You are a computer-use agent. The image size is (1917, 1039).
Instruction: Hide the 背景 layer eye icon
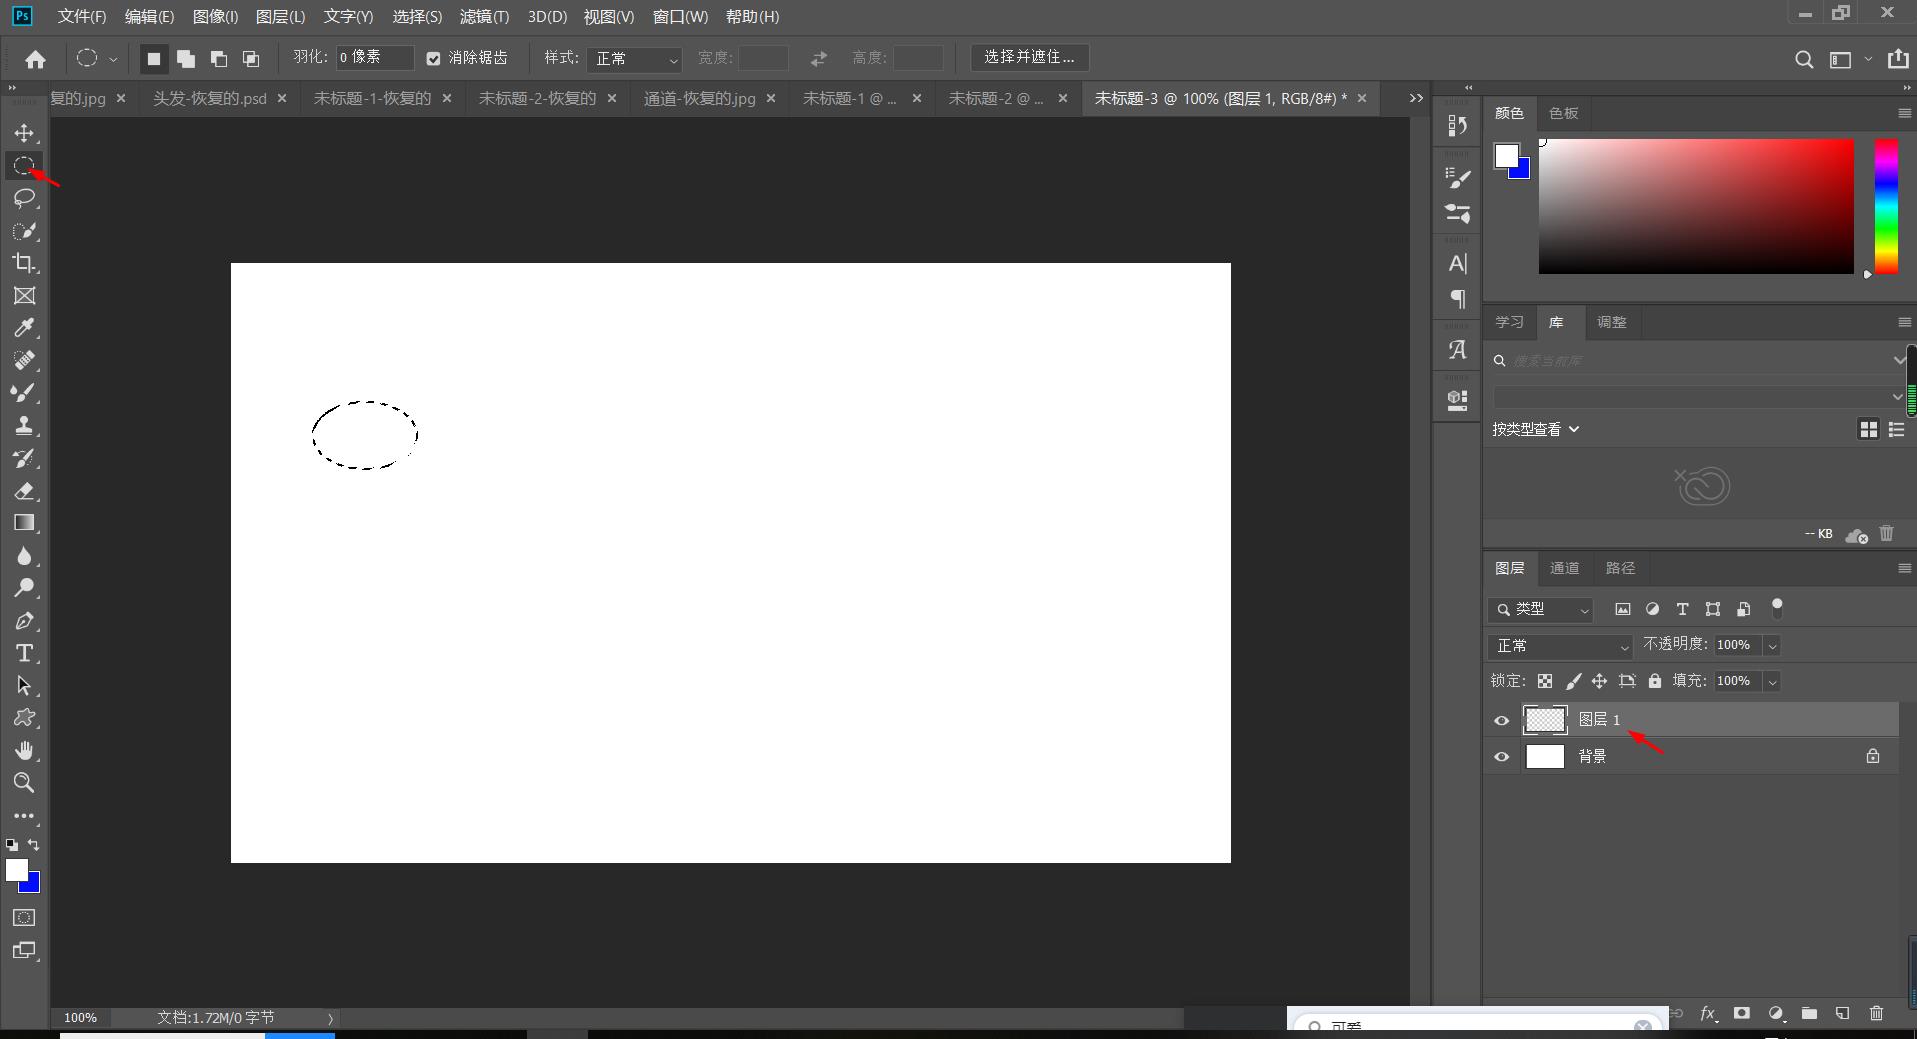point(1501,757)
